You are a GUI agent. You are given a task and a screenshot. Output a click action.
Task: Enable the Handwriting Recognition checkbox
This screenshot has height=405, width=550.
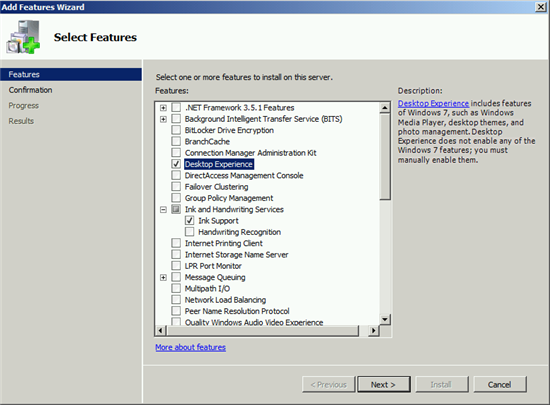[189, 232]
